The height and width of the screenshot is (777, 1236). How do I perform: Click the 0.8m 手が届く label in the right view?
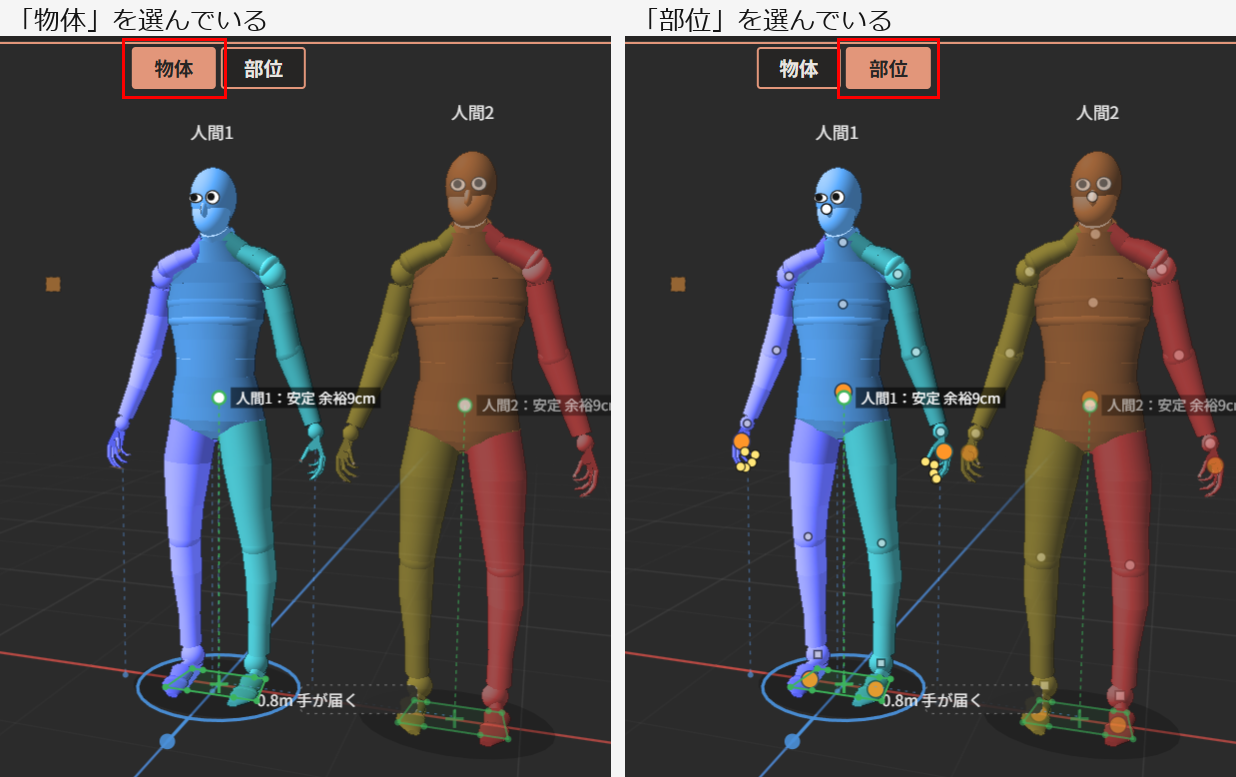931,701
